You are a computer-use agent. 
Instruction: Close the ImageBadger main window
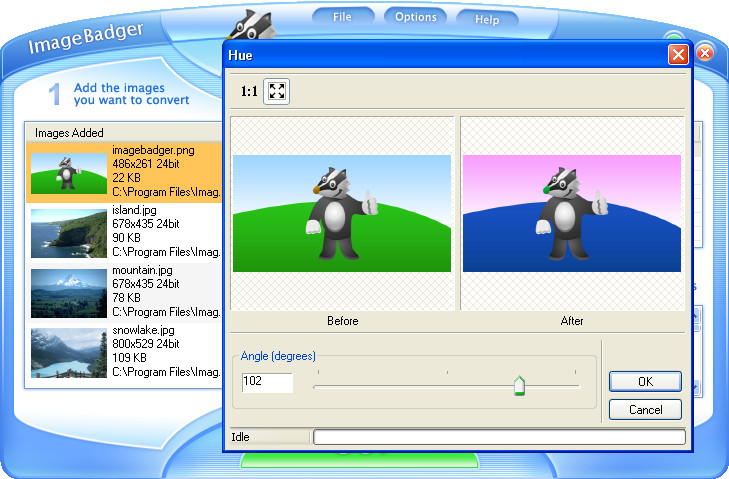click(x=705, y=53)
